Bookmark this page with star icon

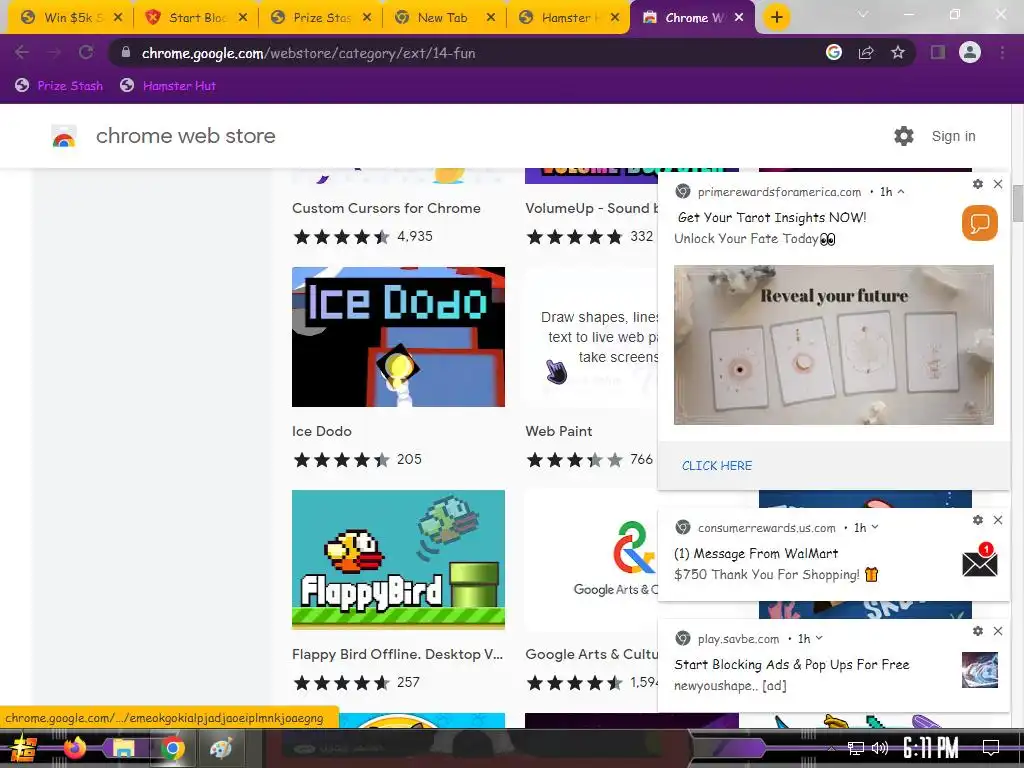pyautogui.click(x=898, y=52)
